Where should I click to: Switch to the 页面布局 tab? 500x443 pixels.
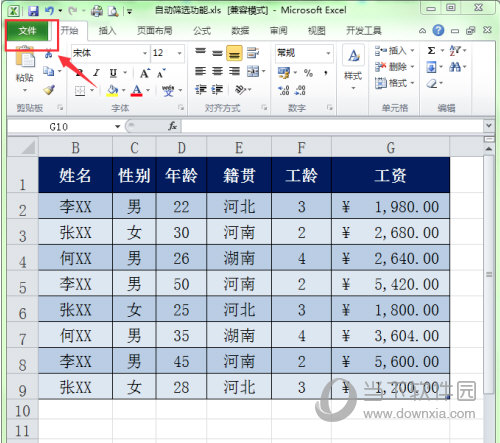155,31
